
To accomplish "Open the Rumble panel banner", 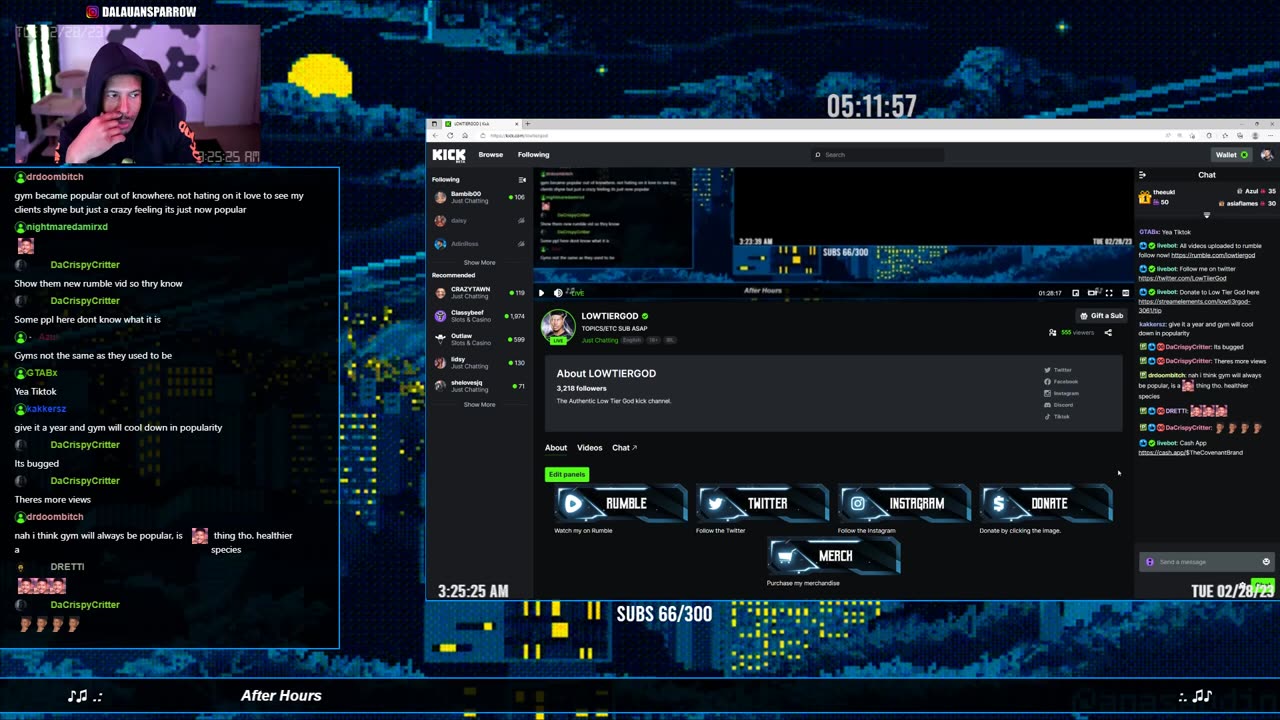I will (x=621, y=503).
